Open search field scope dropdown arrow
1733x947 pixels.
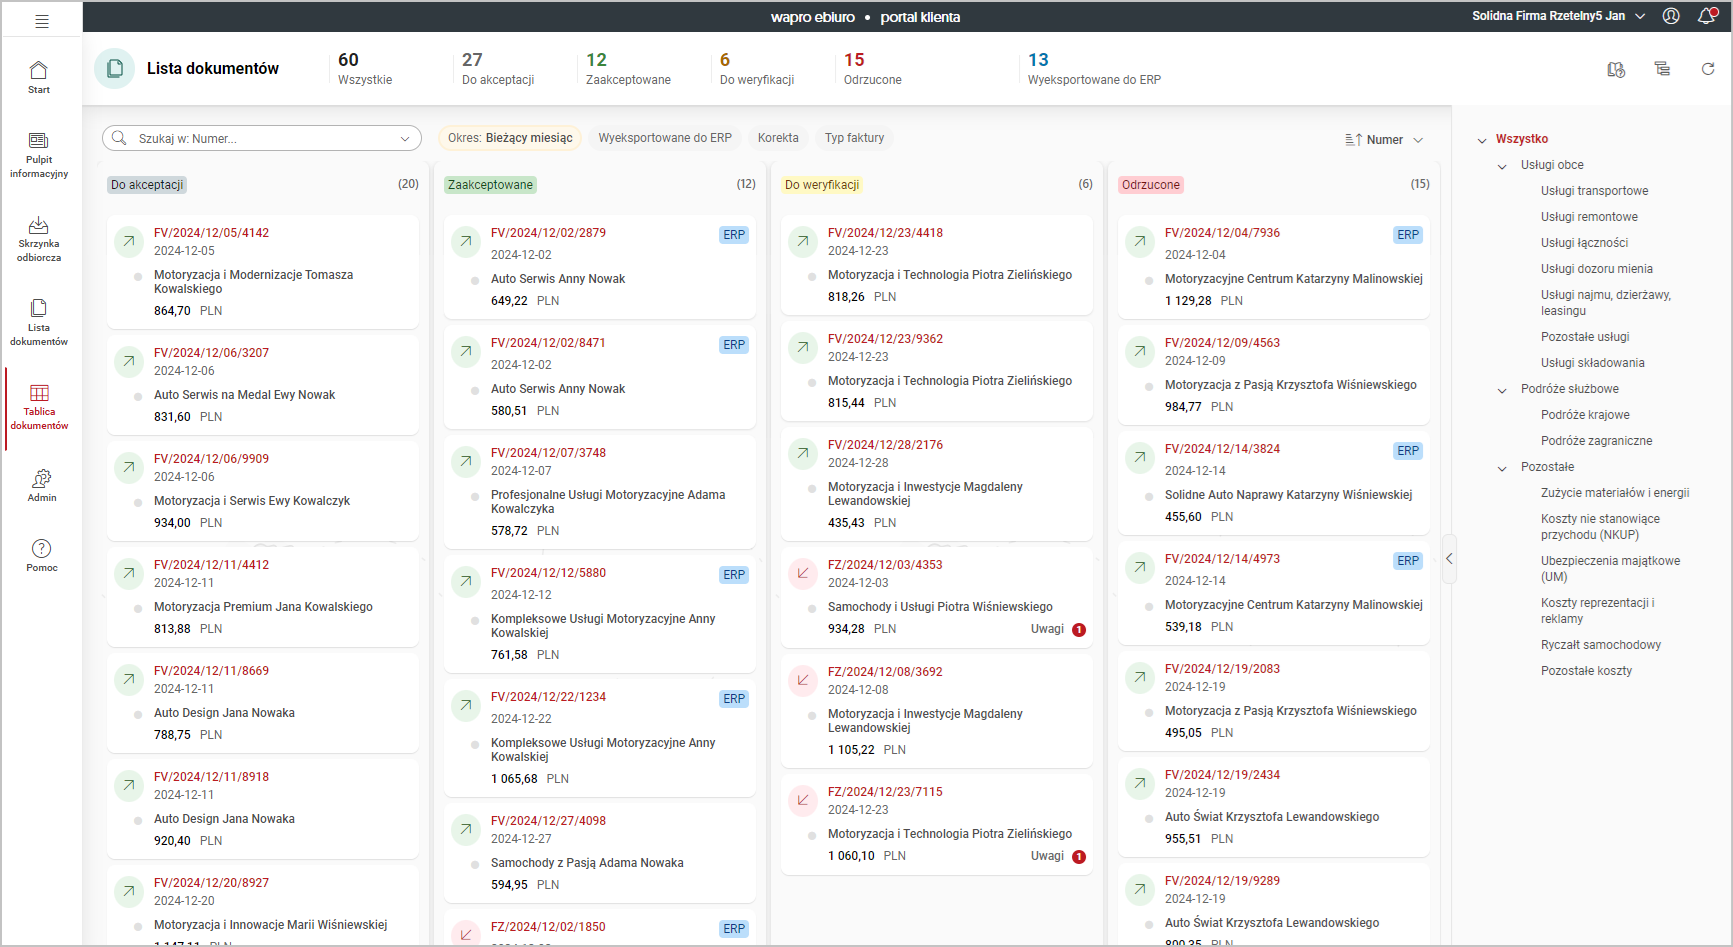pyautogui.click(x=405, y=139)
